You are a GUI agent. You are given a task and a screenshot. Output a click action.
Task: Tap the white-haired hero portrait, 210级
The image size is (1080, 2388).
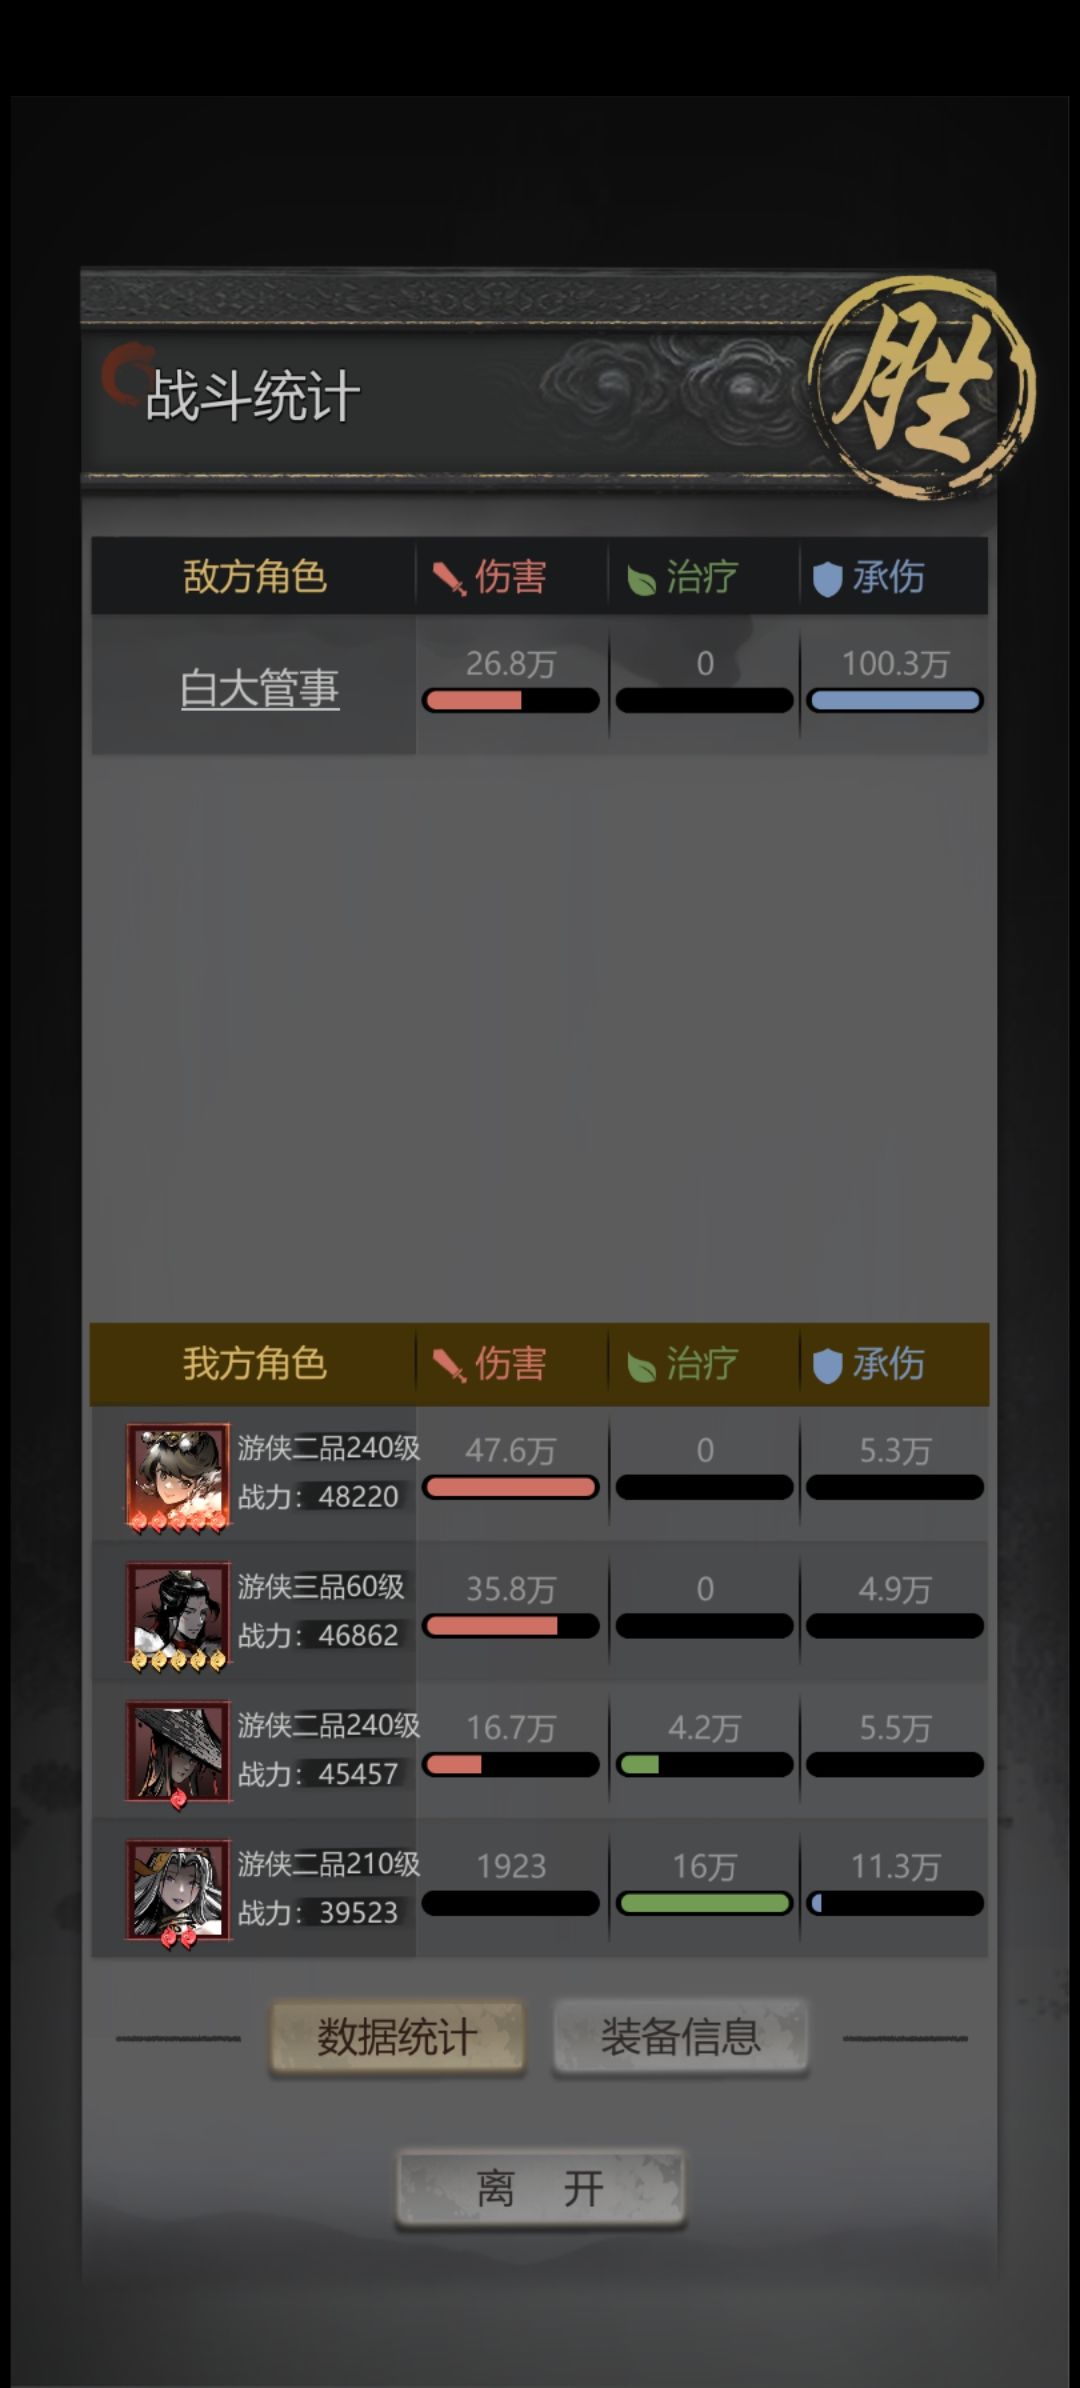[x=178, y=1892]
